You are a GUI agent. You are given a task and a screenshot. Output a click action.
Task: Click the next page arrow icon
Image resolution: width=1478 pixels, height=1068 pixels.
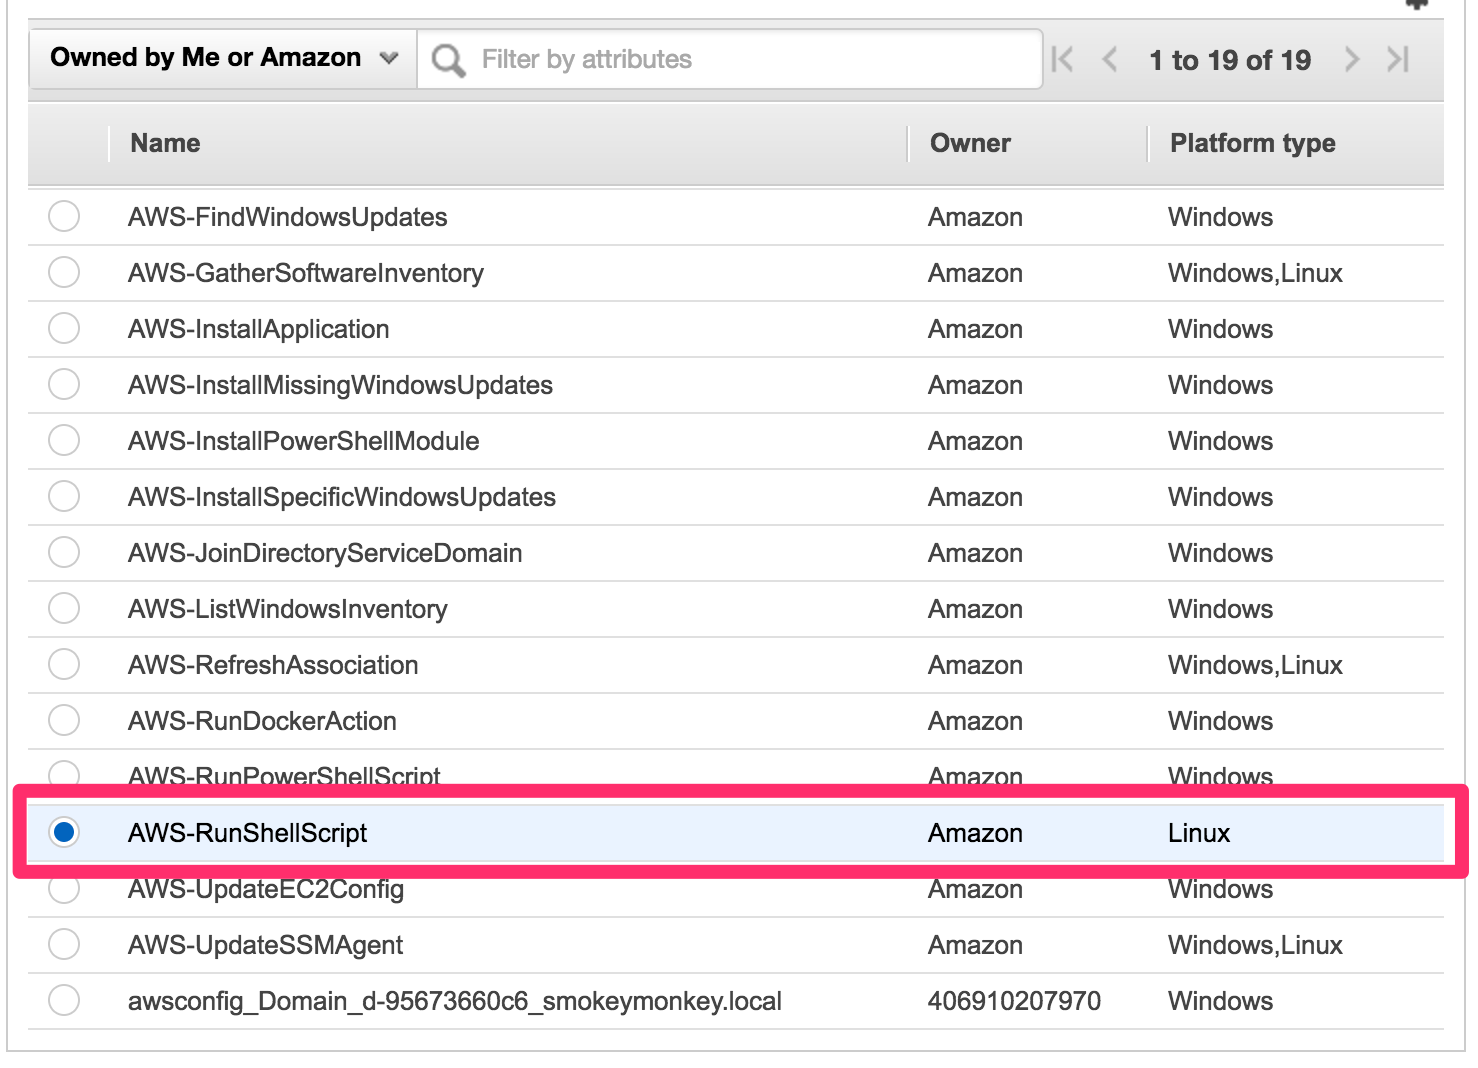point(1352,60)
